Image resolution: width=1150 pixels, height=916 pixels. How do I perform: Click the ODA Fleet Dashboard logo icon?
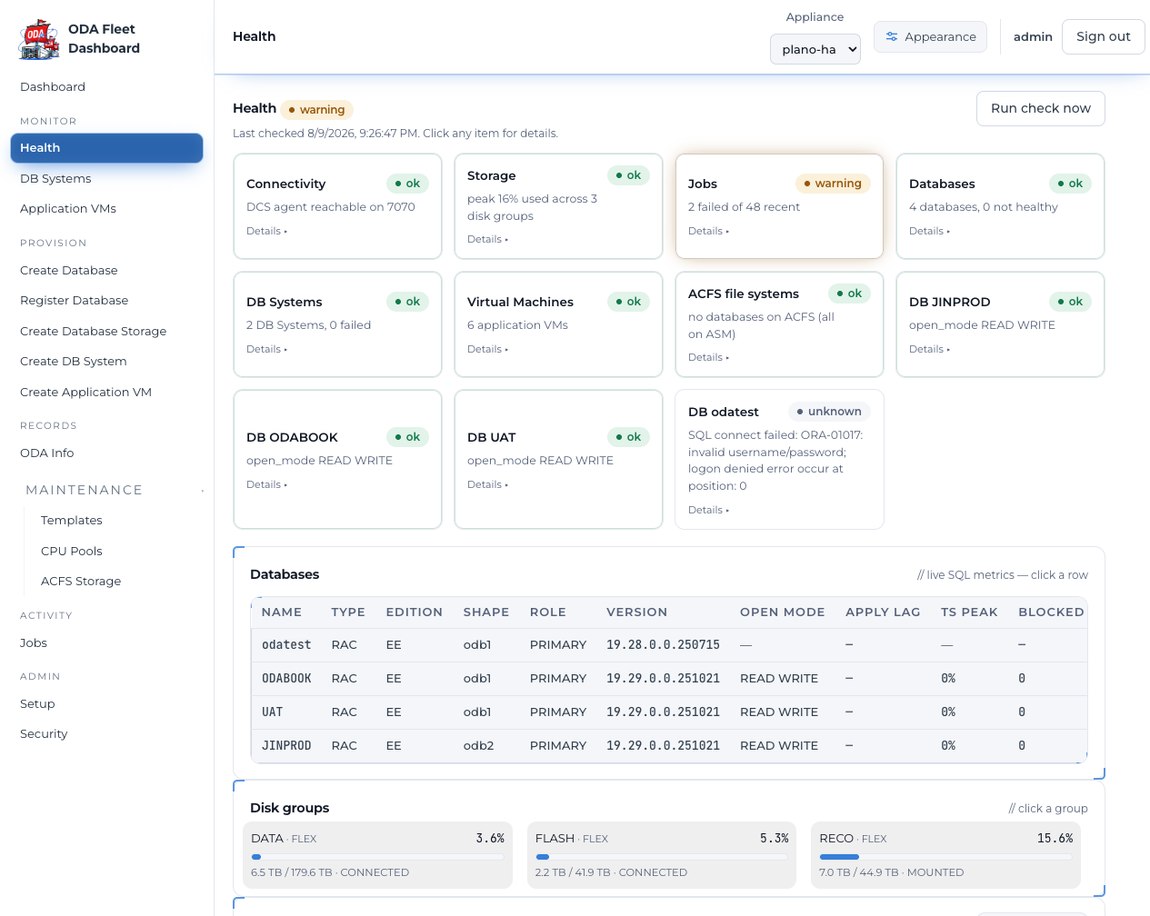39,40
